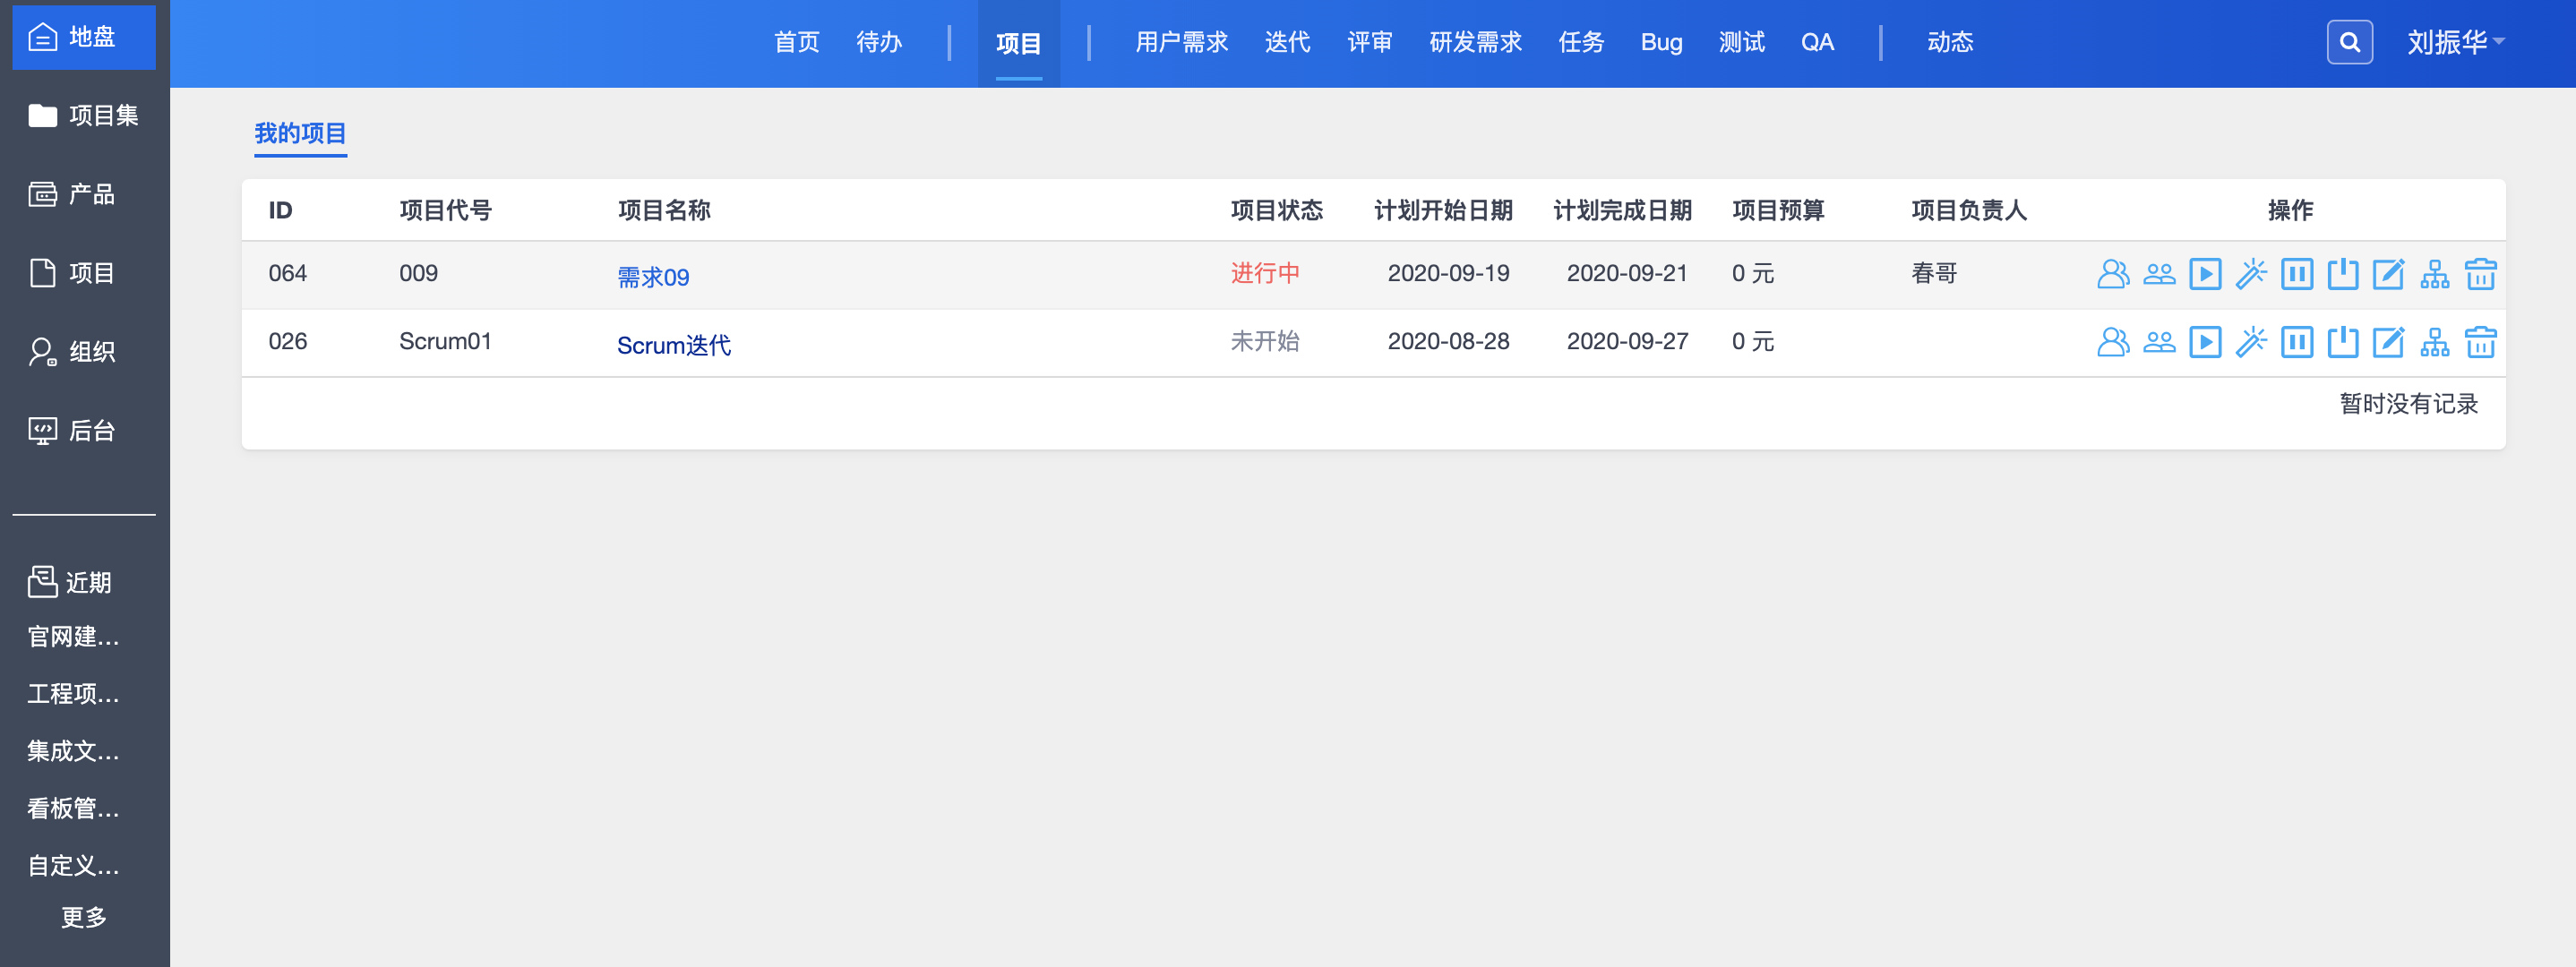Open recent item 看板管… in sidebar
2576x967 pixels.
(x=73, y=808)
